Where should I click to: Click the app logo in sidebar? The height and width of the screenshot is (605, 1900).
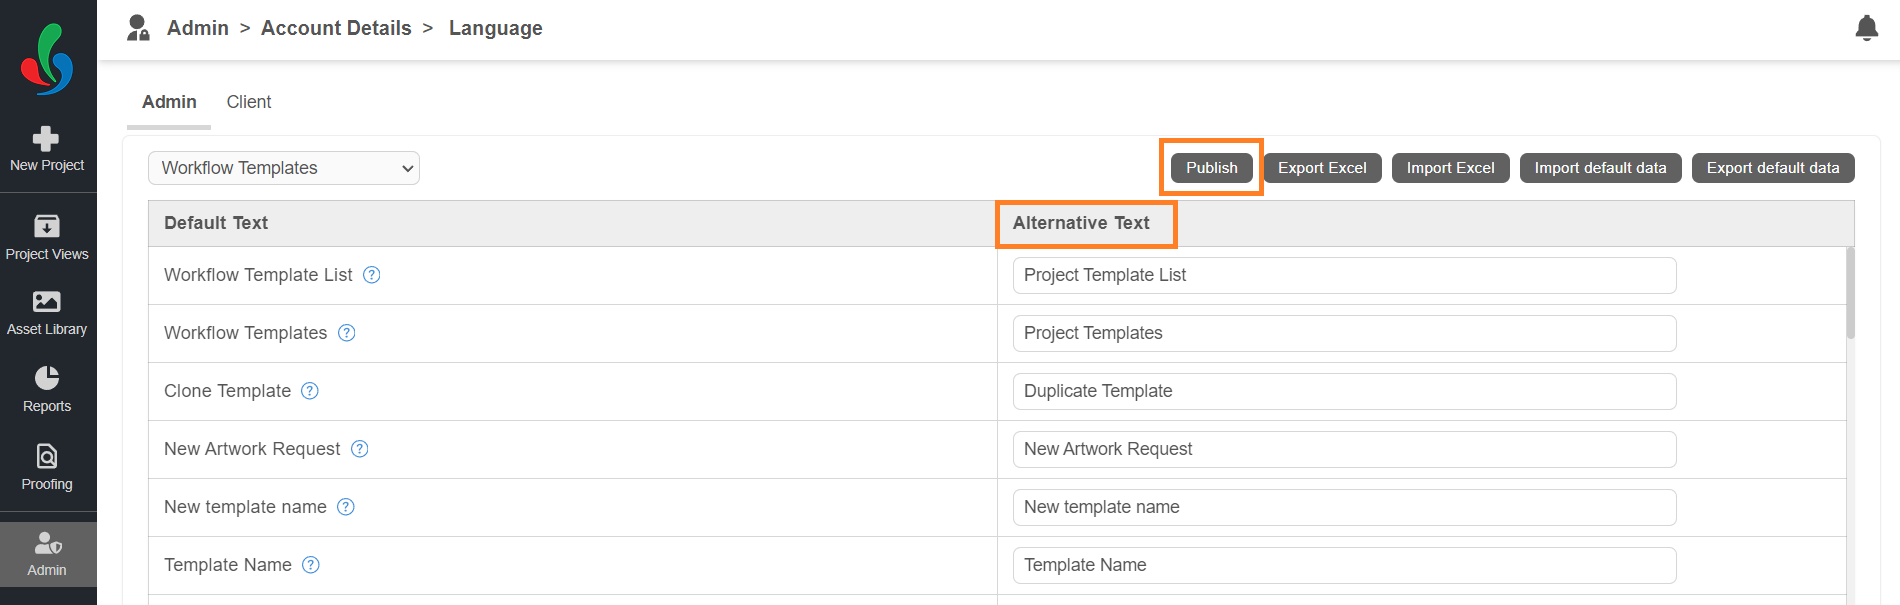tap(47, 60)
